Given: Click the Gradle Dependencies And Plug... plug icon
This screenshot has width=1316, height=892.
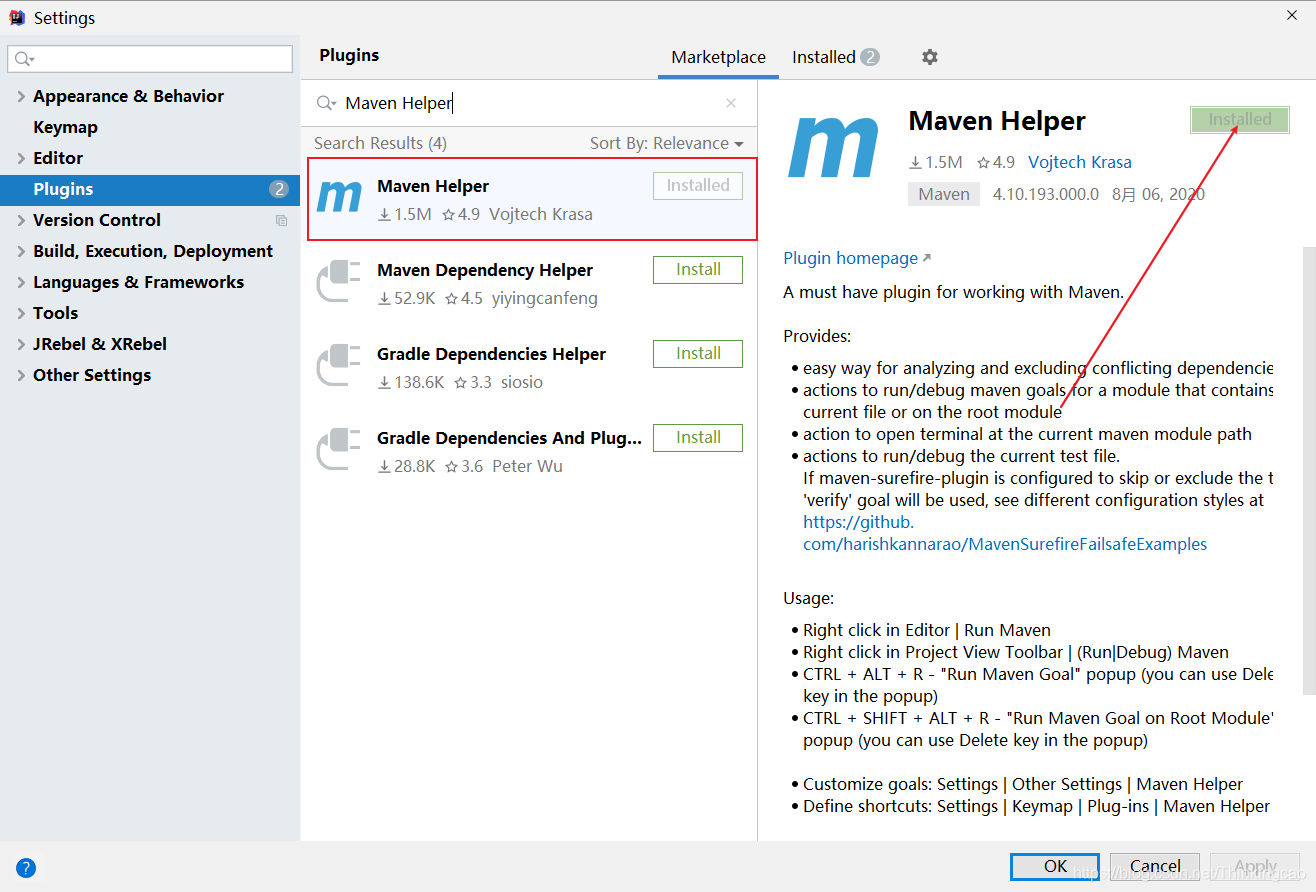Looking at the screenshot, I should [339, 450].
